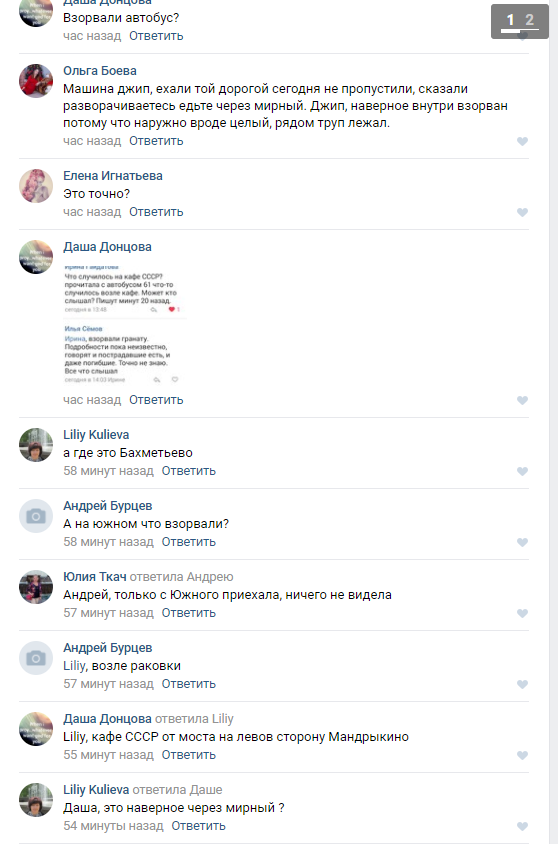Click heart on Даша Донцова's image comment

(522, 400)
